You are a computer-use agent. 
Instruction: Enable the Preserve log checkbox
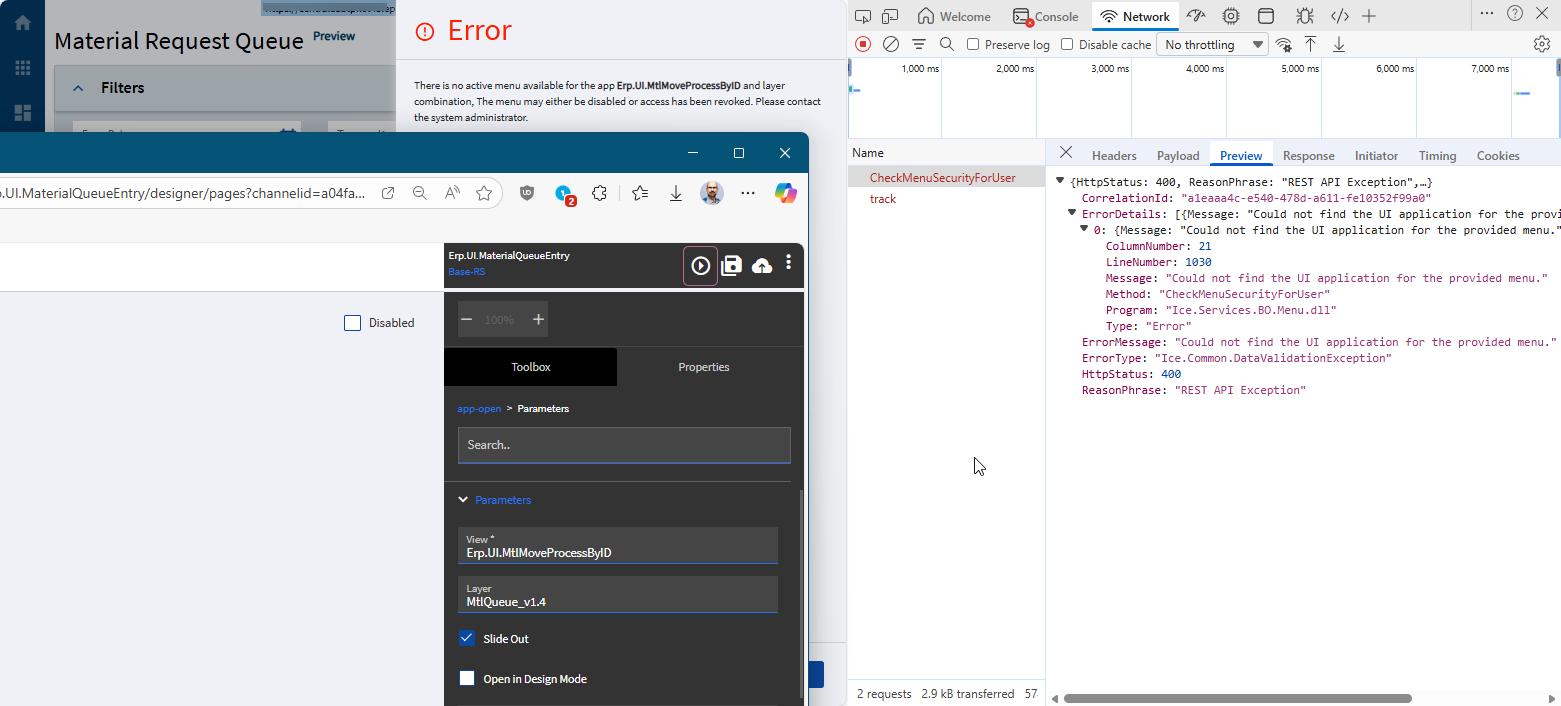click(x=973, y=44)
